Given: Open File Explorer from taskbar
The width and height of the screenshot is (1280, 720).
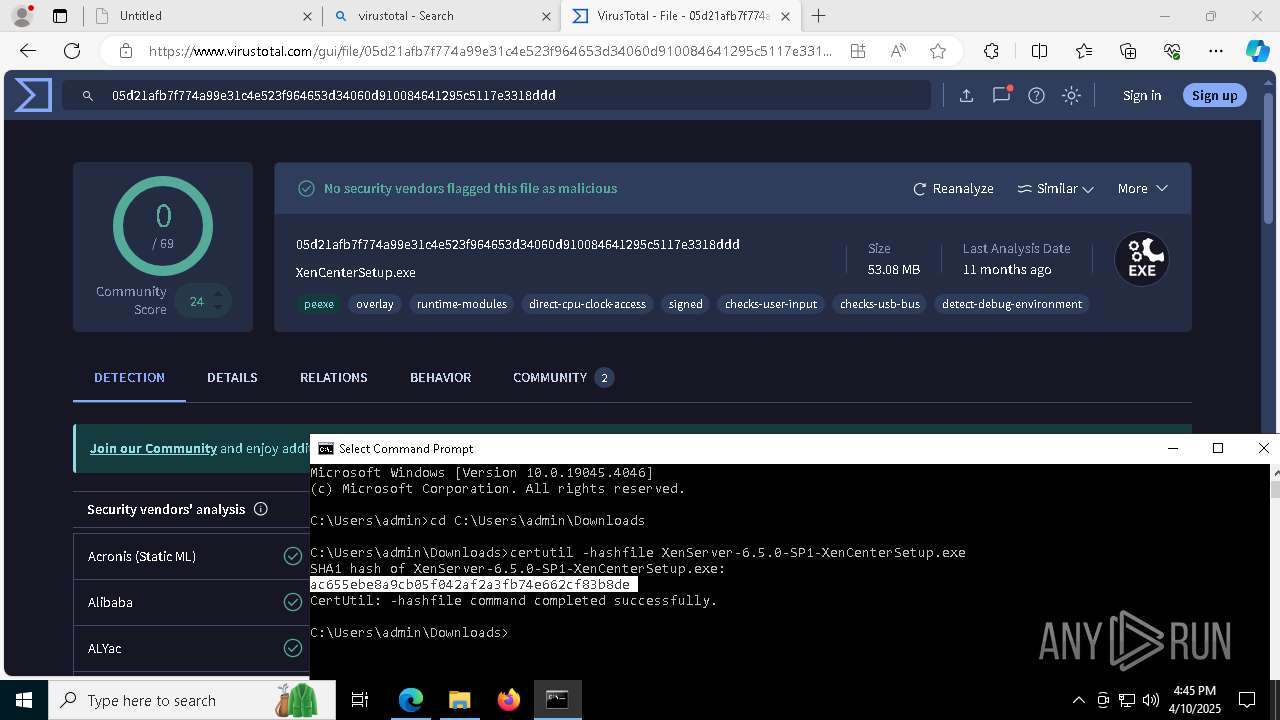Looking at the screenshot, I should tap(459, 700).
